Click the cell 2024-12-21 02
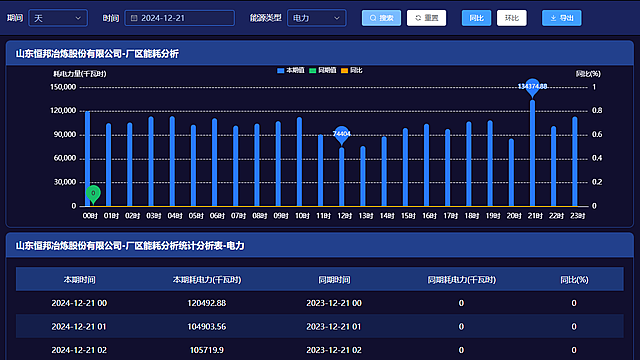Viewport: 640px width, 360px height. pos(79,350)
